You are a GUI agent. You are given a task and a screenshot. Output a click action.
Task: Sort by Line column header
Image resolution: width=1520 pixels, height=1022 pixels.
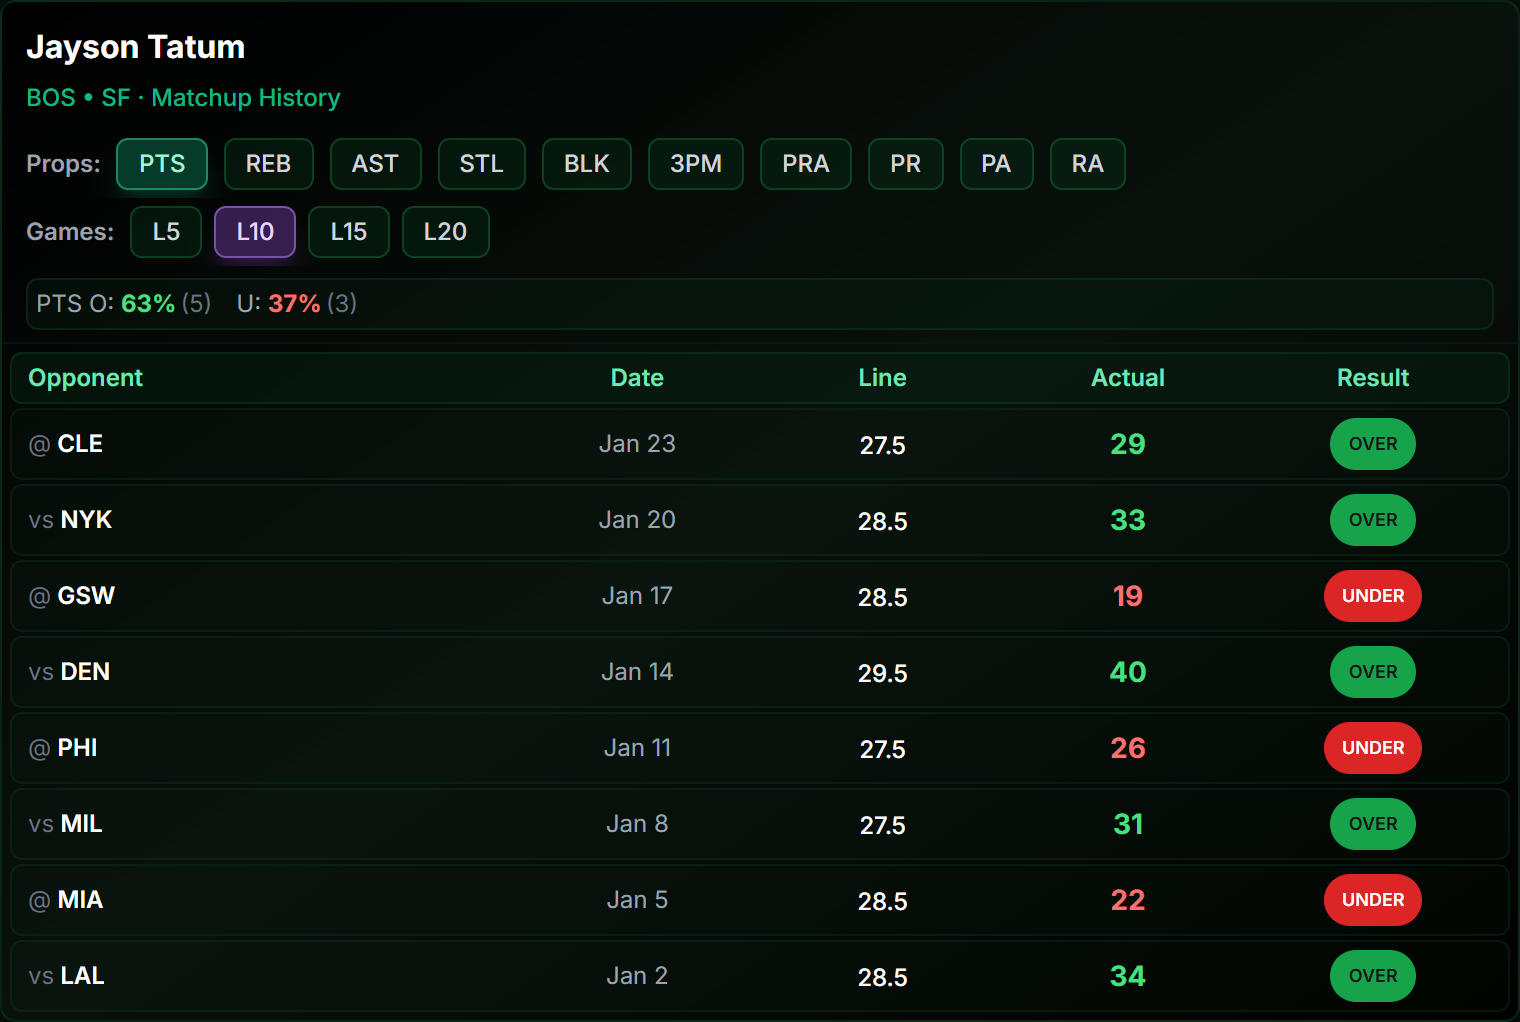(x=882, y=378)
